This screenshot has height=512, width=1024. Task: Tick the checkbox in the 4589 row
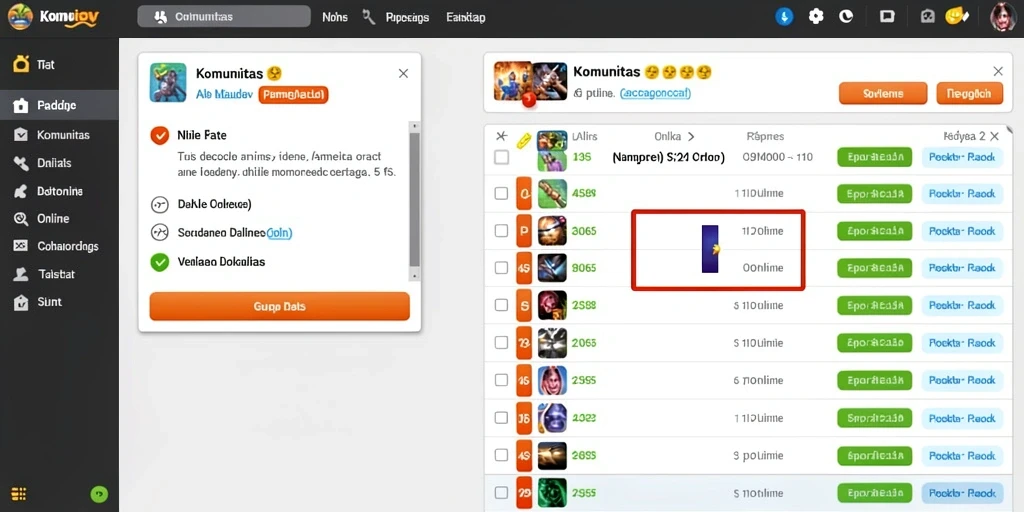point(501,193)
